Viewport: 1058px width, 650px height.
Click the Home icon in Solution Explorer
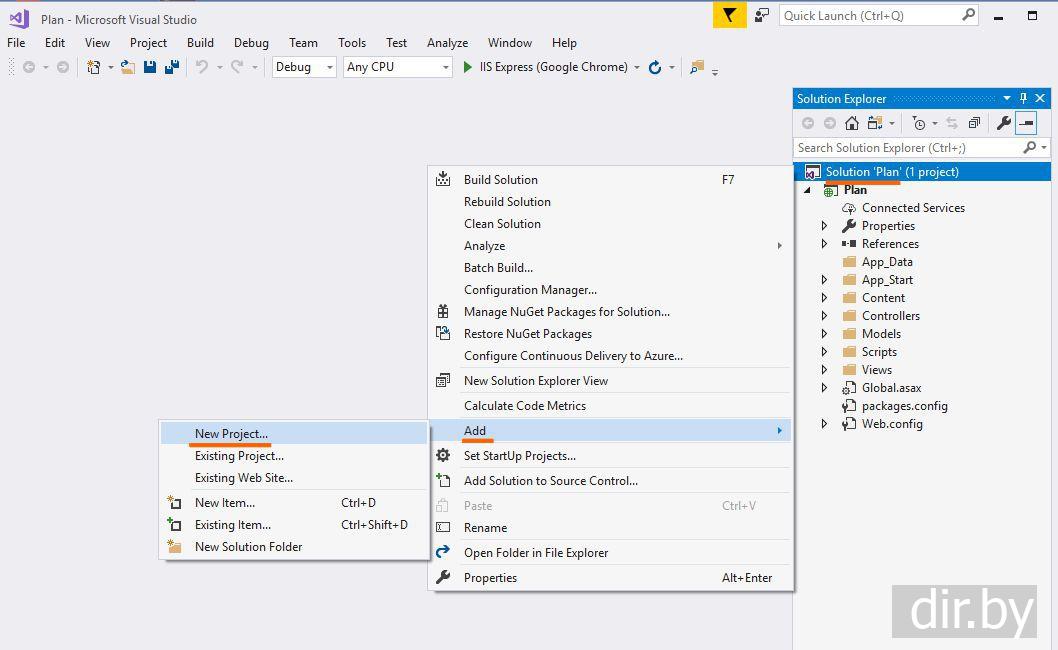(x=852, y=123)
